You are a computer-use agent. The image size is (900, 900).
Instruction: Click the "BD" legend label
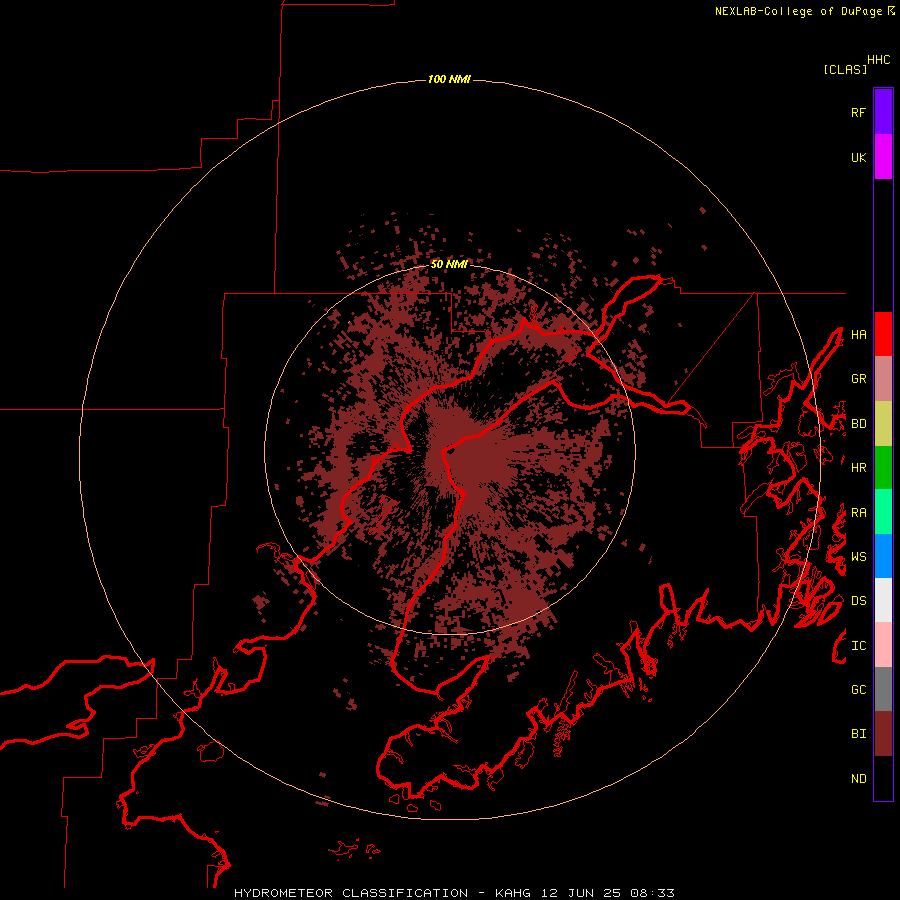858,423
